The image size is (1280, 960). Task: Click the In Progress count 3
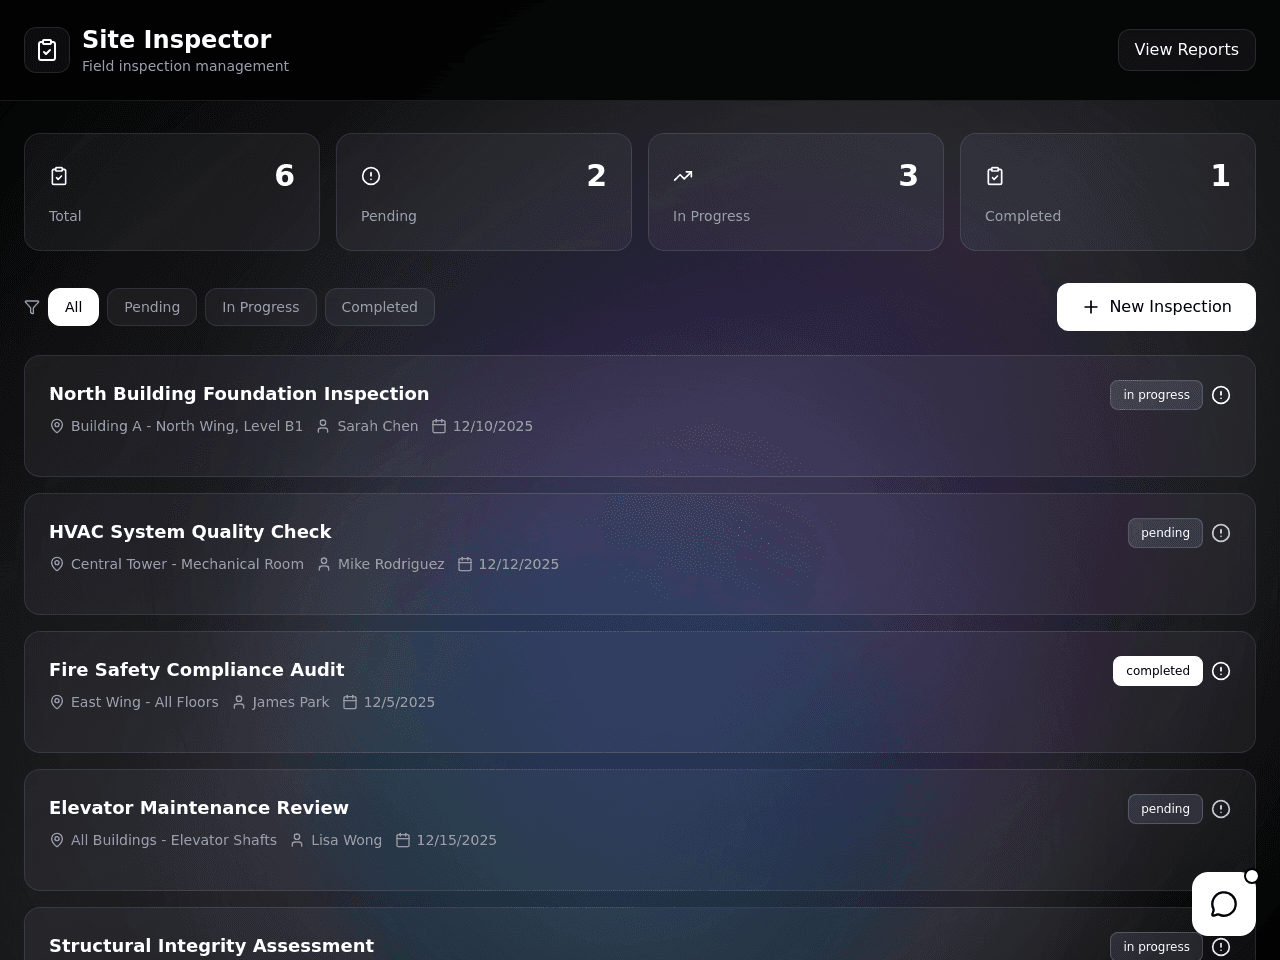pos(909,176)
